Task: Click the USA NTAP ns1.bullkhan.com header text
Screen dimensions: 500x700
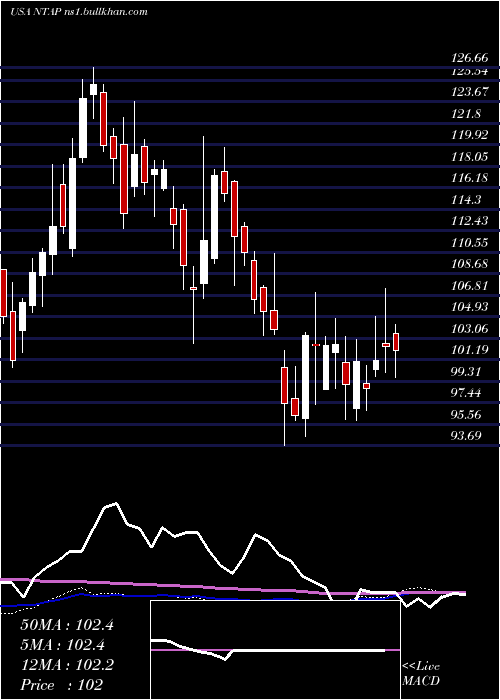Action: point(79,12)
